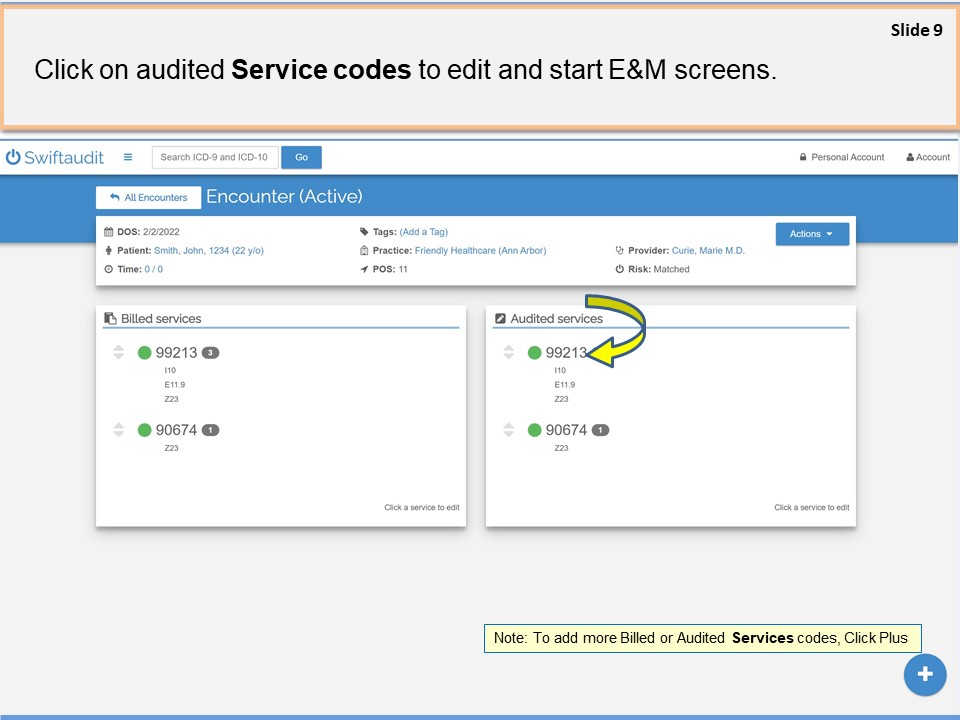The width and height of the screenshot is (960, 720).
Task: Open audited service code 99213
Action: (x=565, y=352)
